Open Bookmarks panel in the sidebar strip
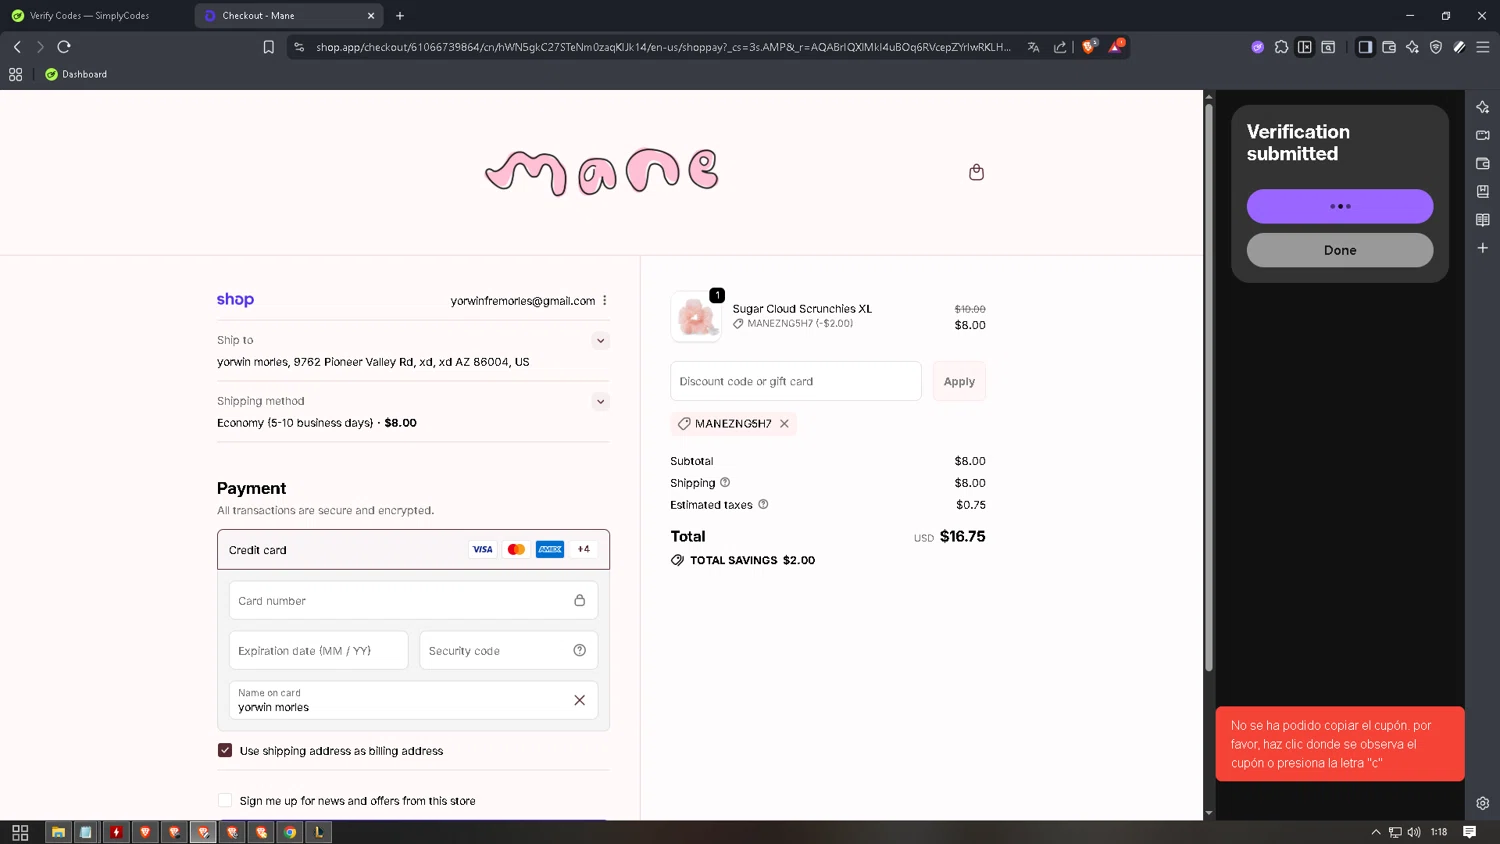1500x844 pixels. coord(1482,191)
